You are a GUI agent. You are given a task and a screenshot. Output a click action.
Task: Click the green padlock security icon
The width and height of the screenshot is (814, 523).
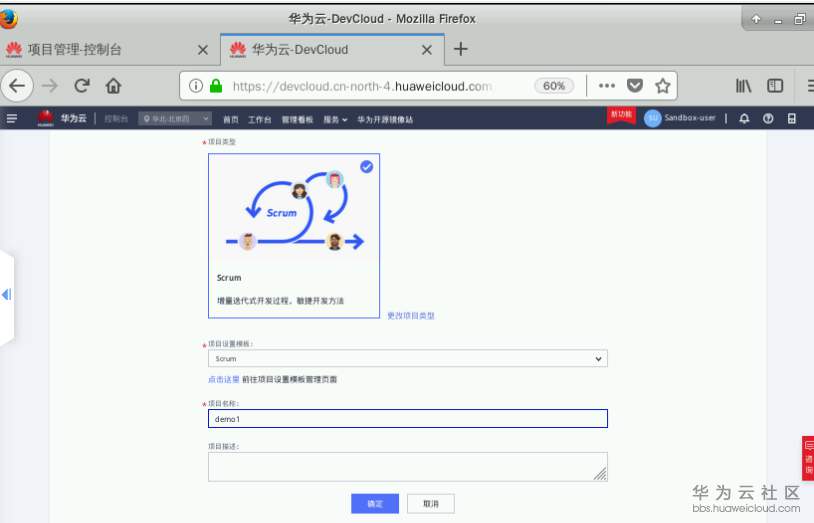(x=216, y=86)
